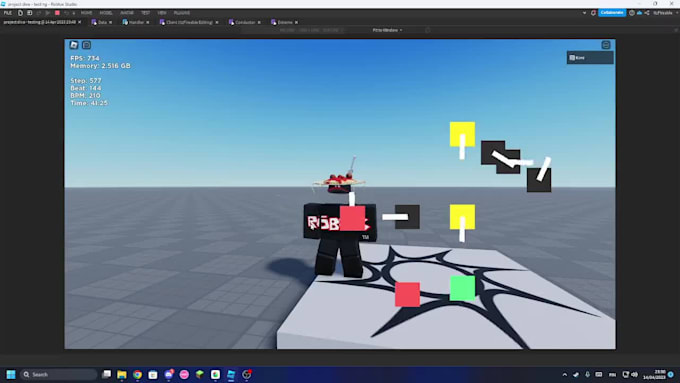Open the help icon right of Collaborate

click(x=632, y=13)
